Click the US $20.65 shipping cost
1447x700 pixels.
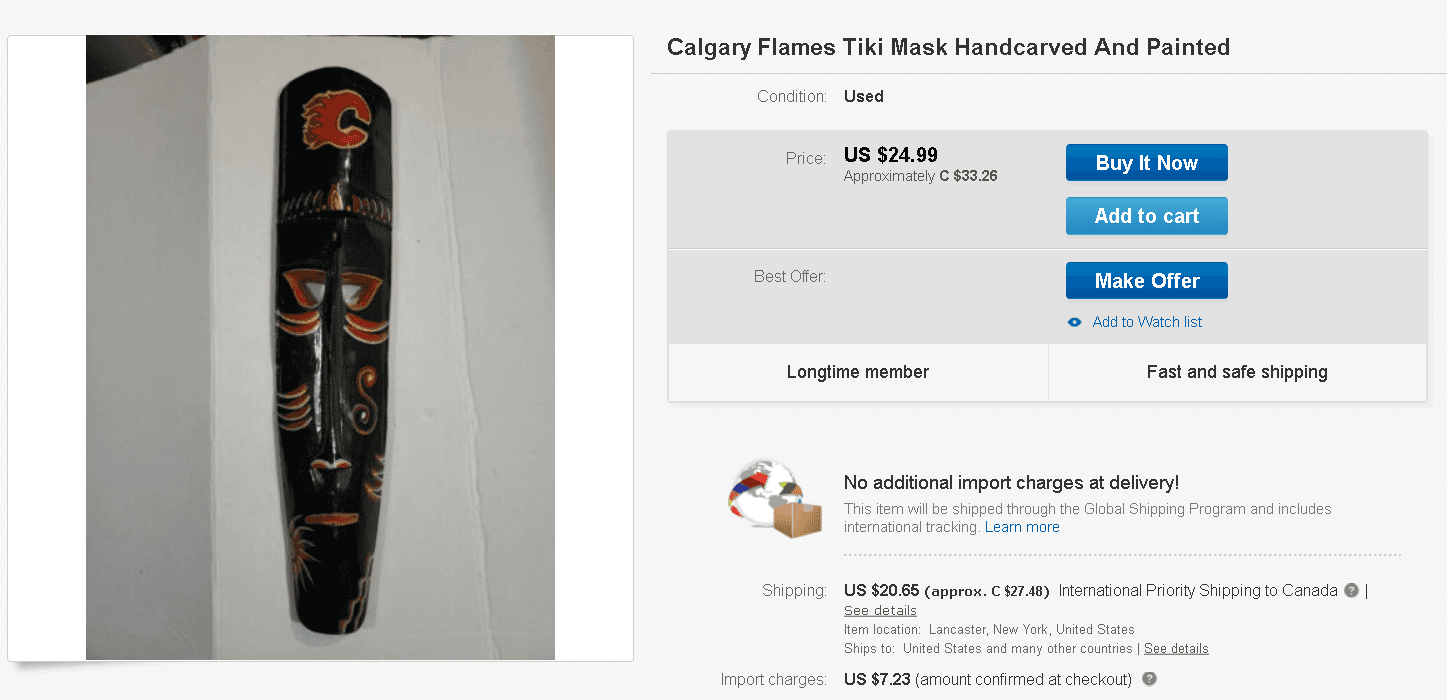pyautogui.click(x=881, y=590)
